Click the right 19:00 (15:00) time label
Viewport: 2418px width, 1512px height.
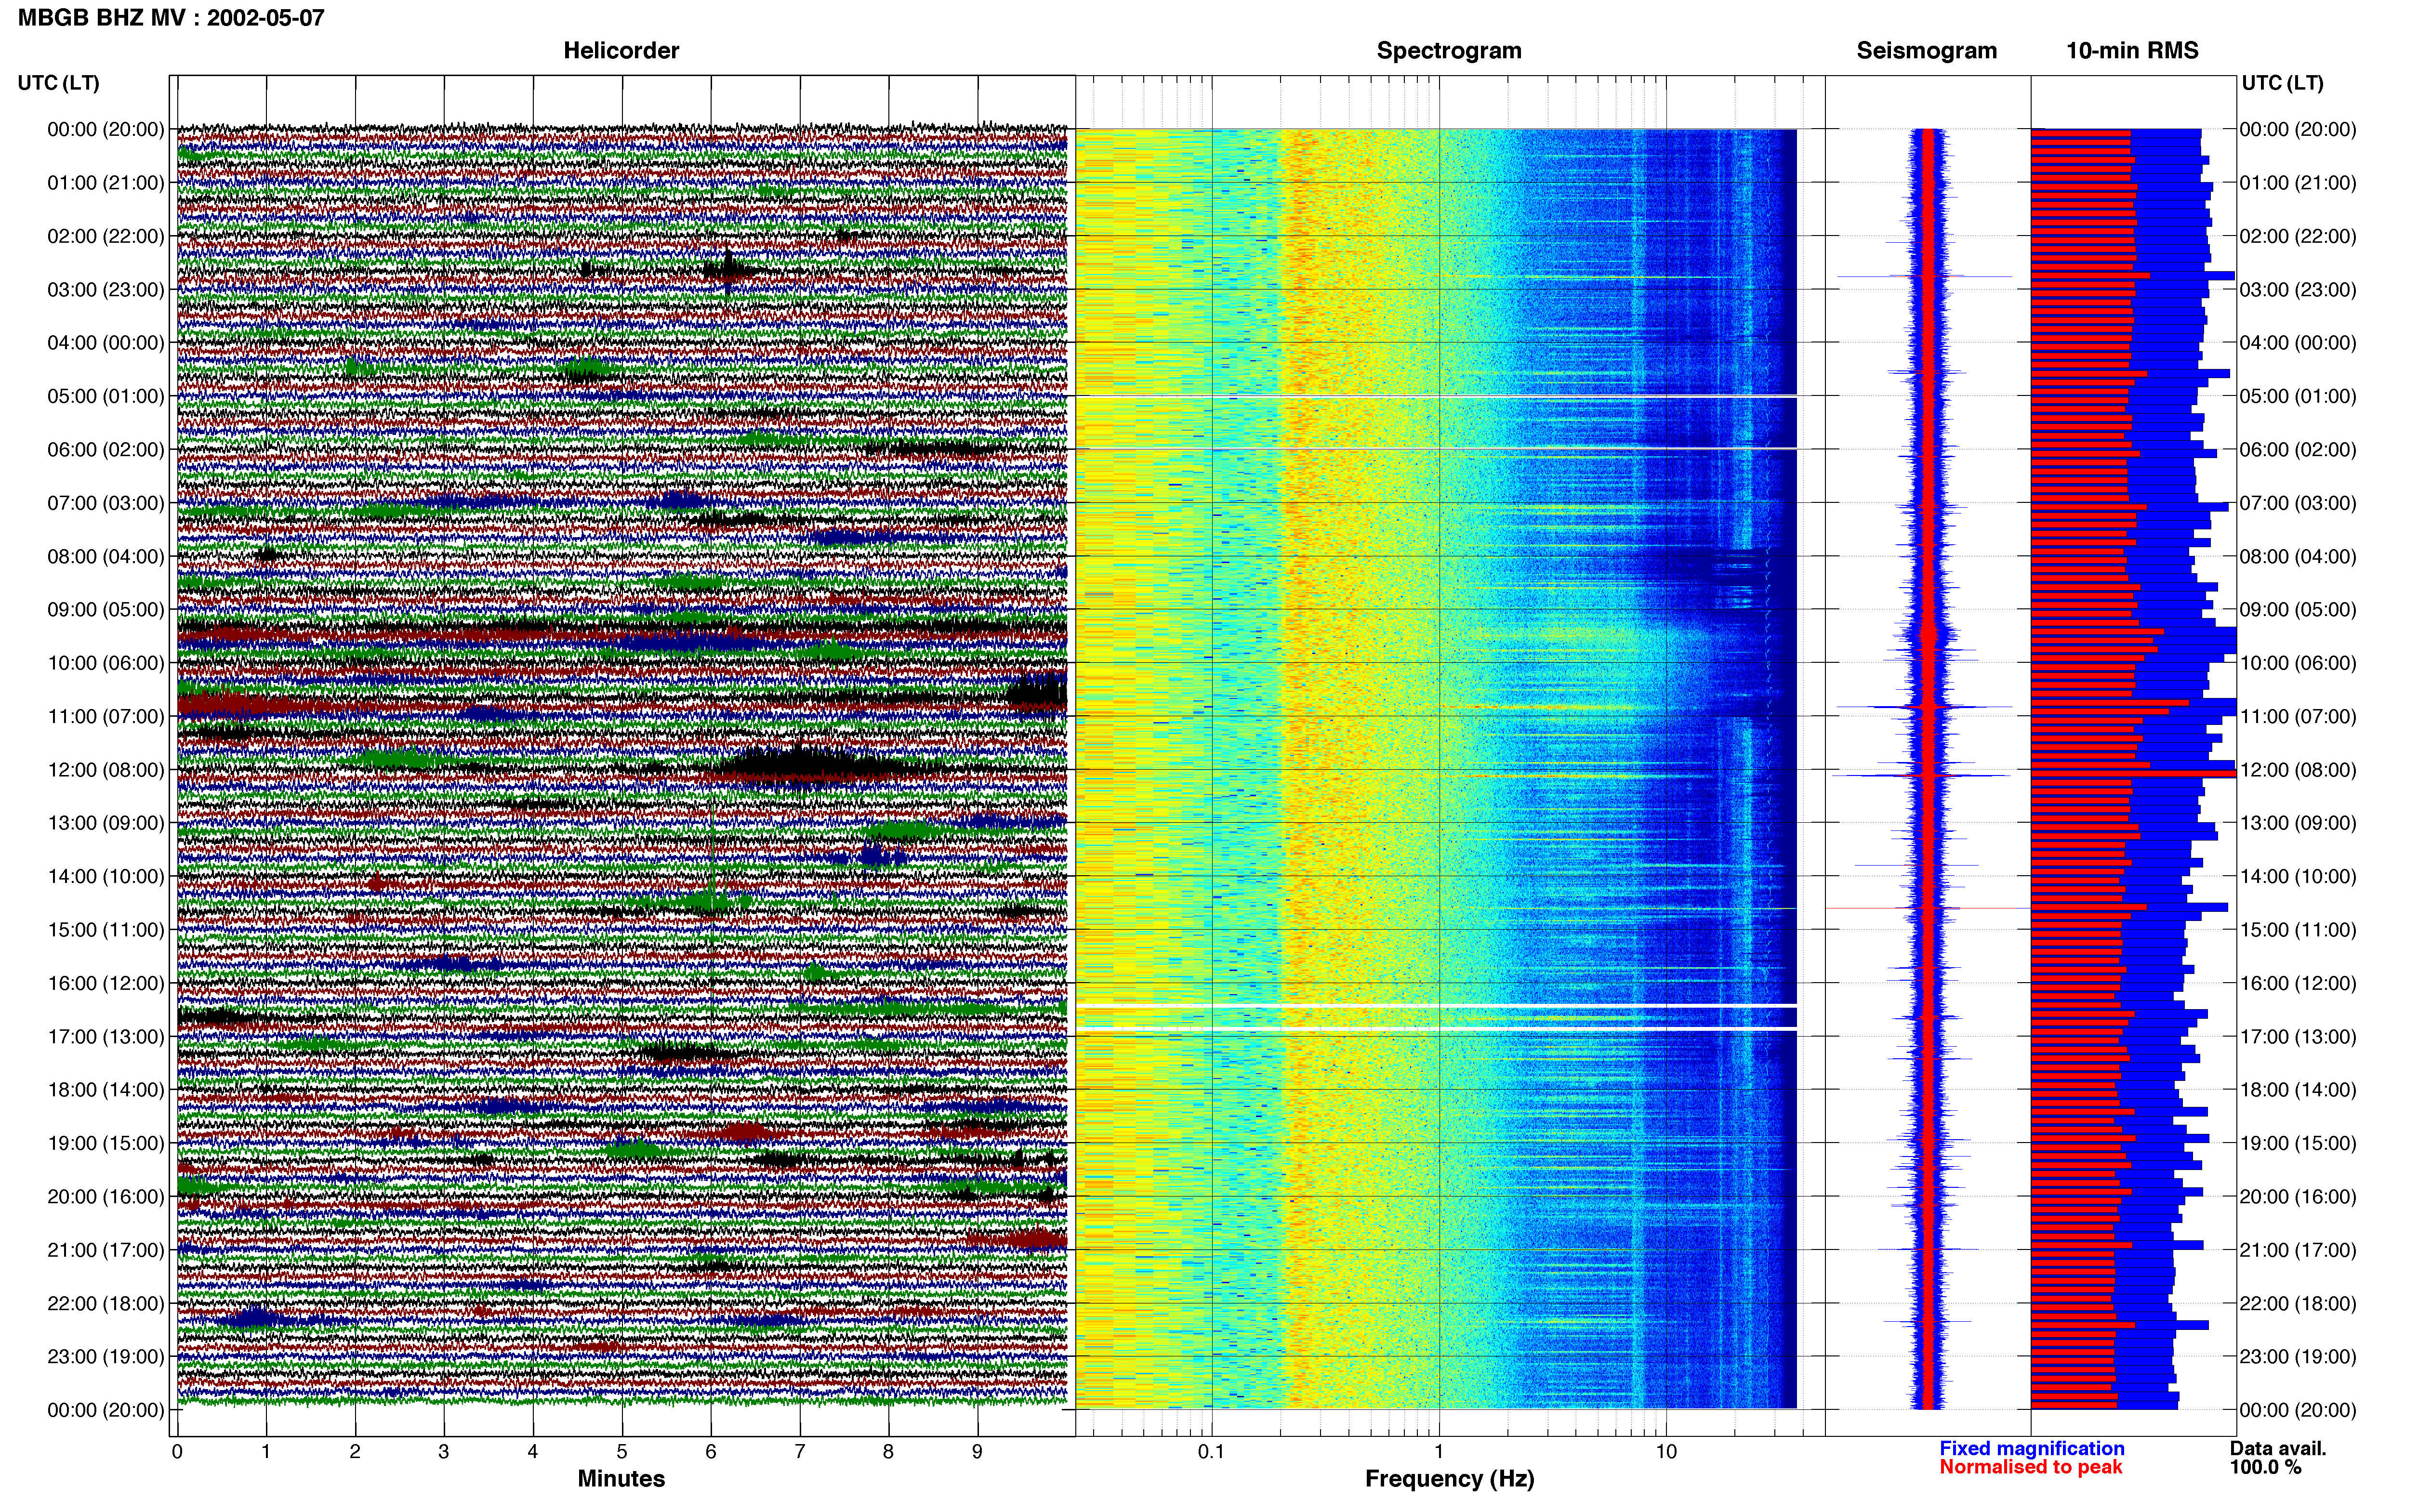click(x=2298, y=1143)
